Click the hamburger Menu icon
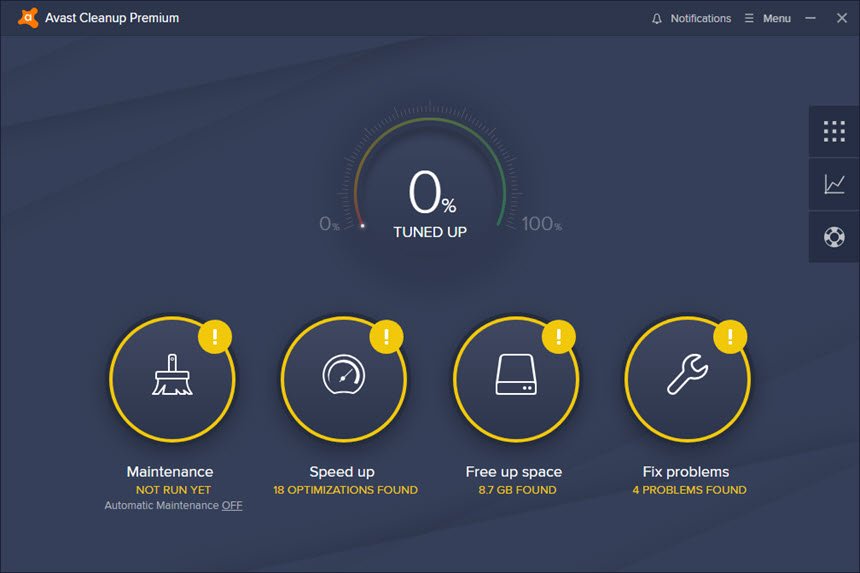 pyautogui.click(x=749, y=18)
